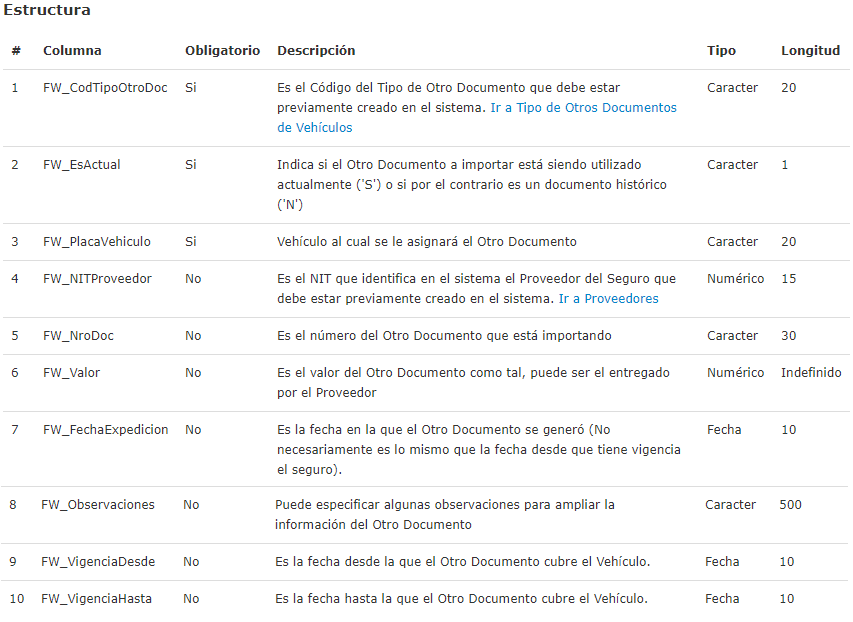Click the FW_NroDoc cell

point(78,336)
